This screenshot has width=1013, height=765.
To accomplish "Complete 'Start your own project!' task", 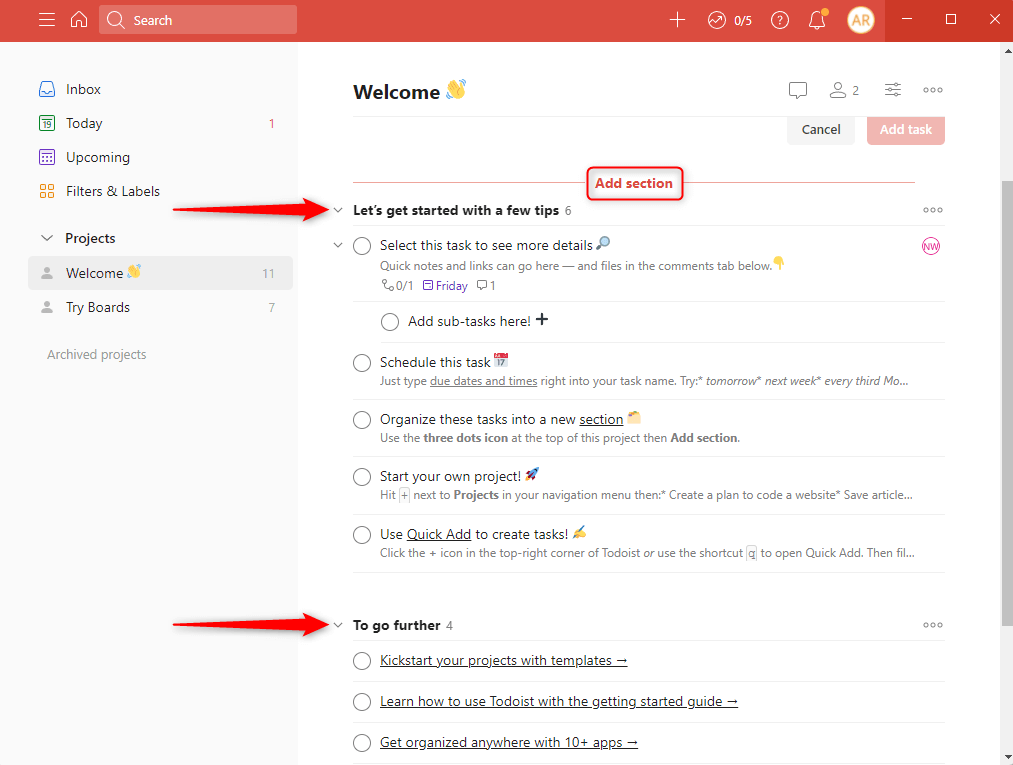I will tap(362, 477).
